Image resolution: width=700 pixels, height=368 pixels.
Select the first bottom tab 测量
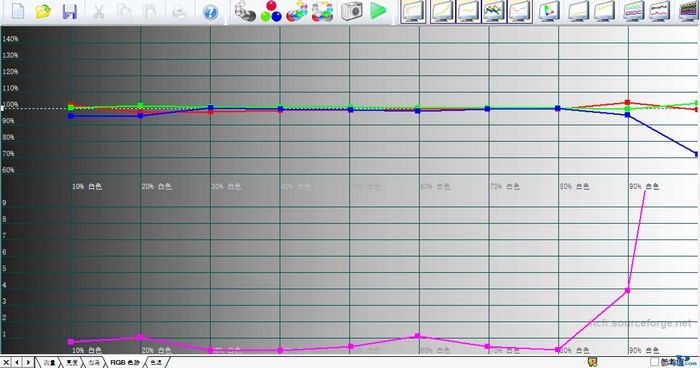point(49,362)
